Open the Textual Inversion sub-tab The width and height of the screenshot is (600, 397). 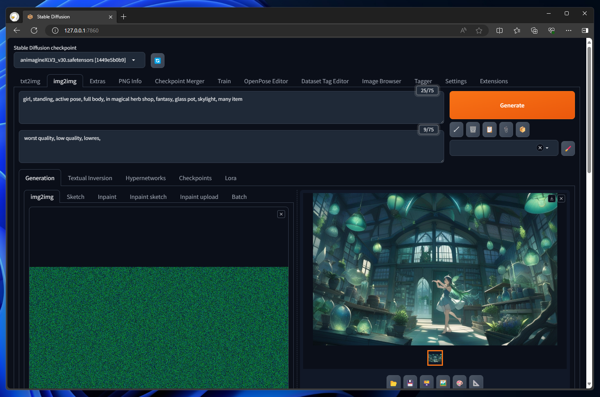[90, 178]
